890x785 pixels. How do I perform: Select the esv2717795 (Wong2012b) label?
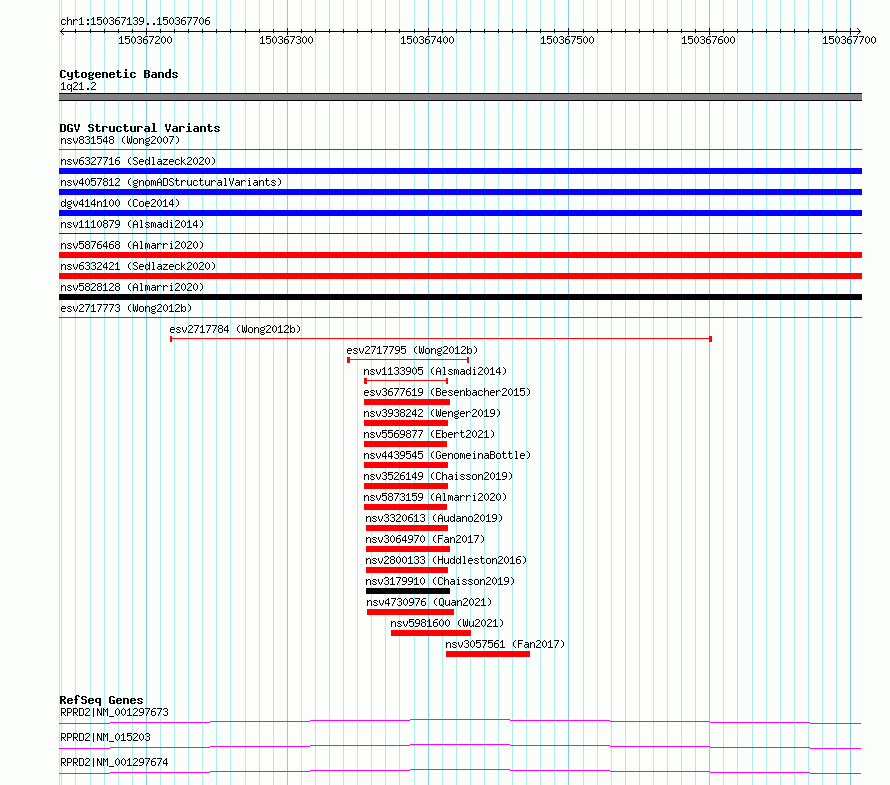click(x=412, y=350)
